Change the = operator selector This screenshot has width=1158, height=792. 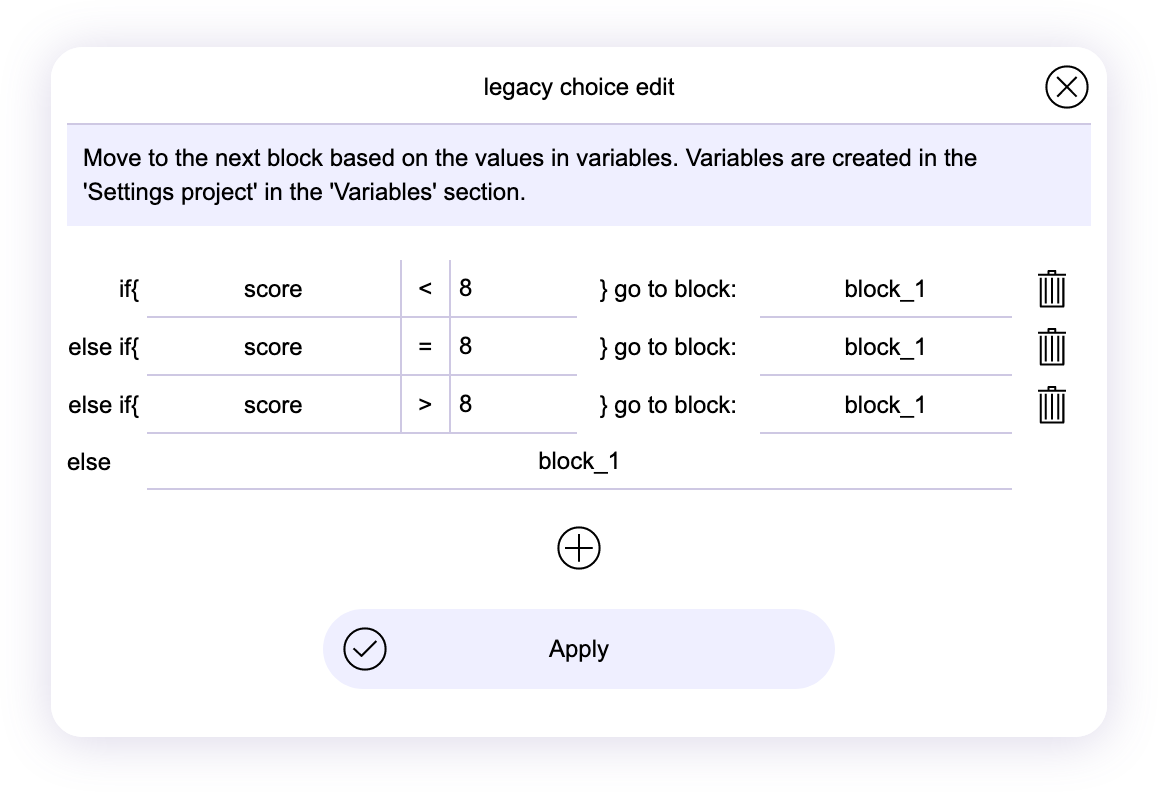coord(425,348)
